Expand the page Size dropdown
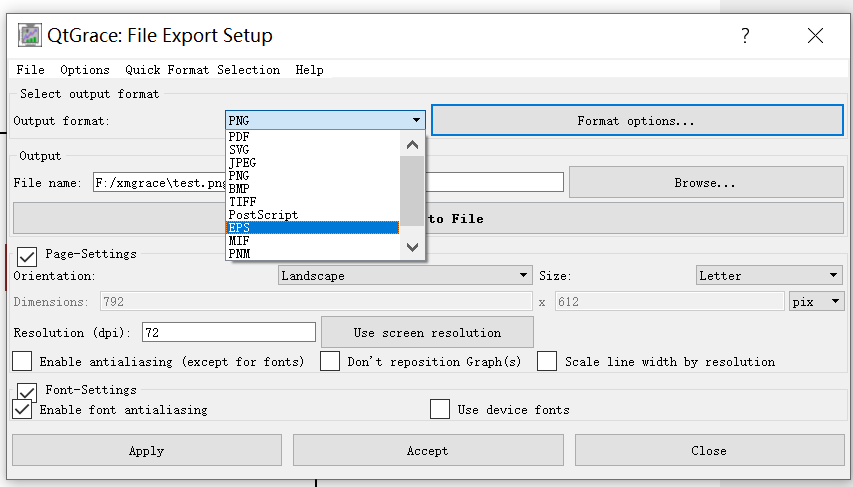 click(x=769, y=275)
